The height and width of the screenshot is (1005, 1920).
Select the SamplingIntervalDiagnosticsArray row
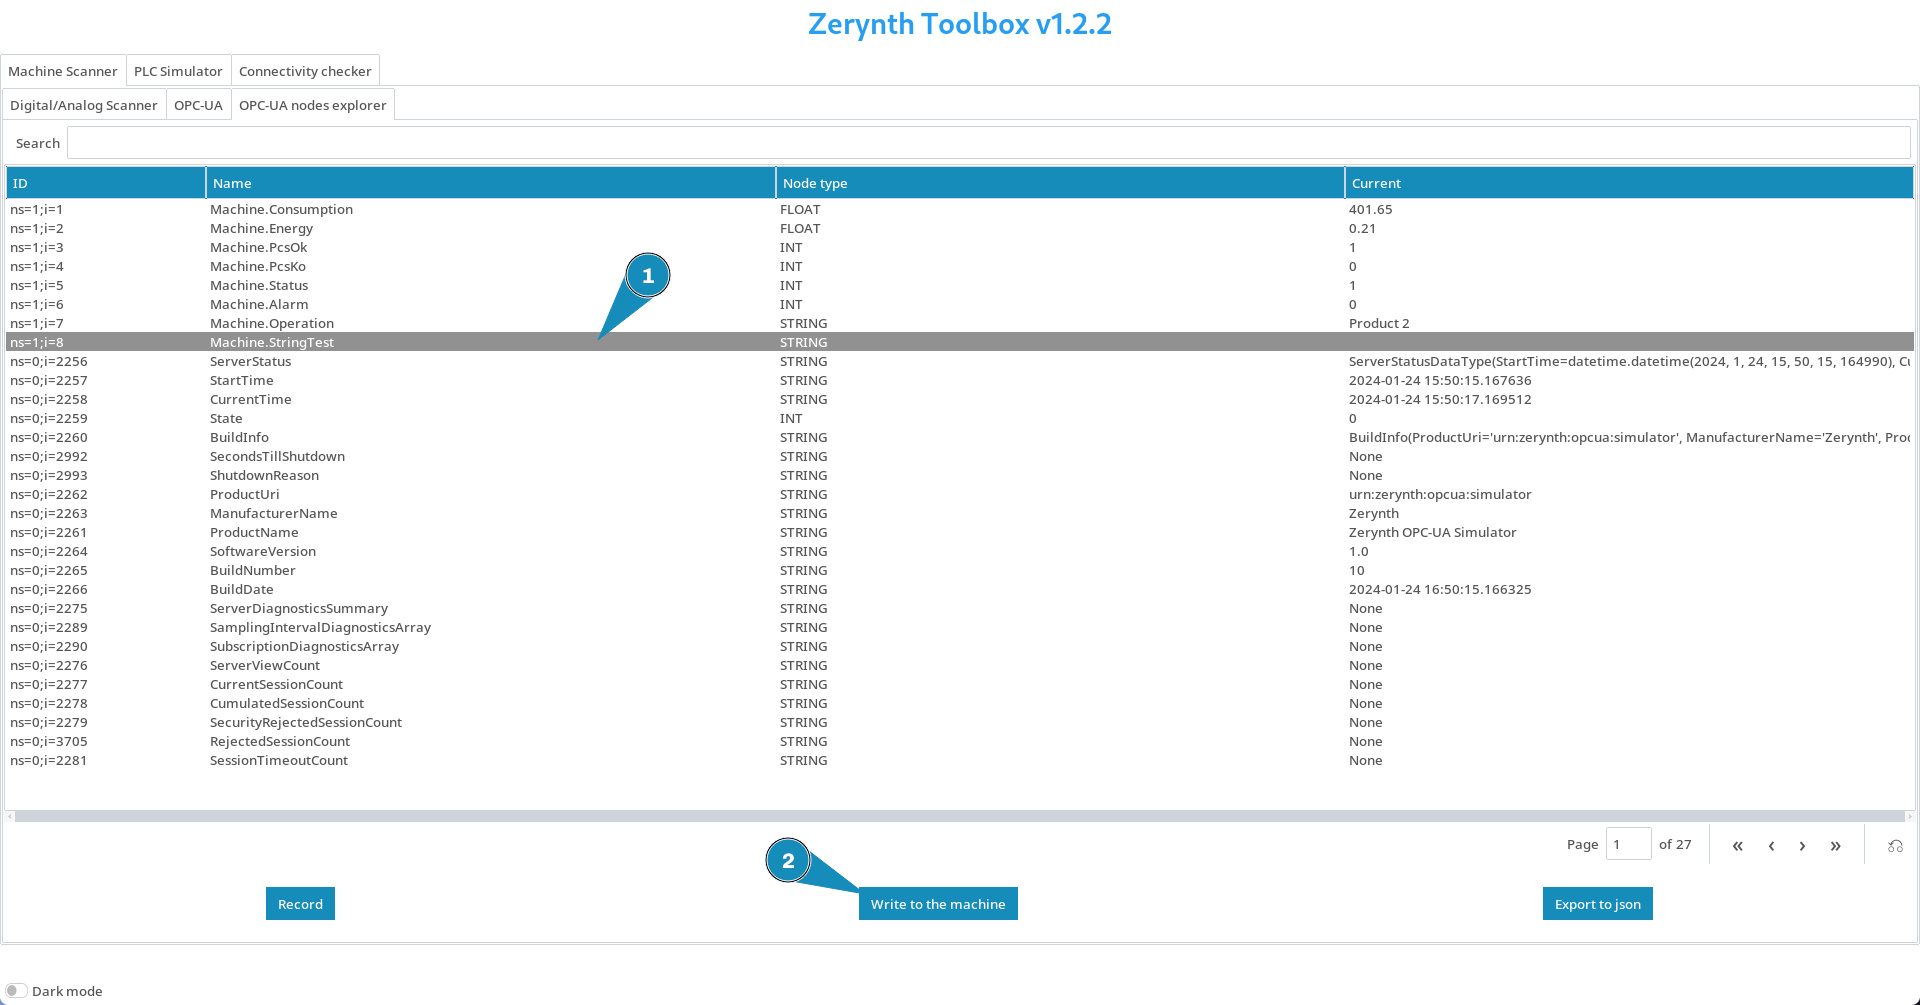point(960,627)
